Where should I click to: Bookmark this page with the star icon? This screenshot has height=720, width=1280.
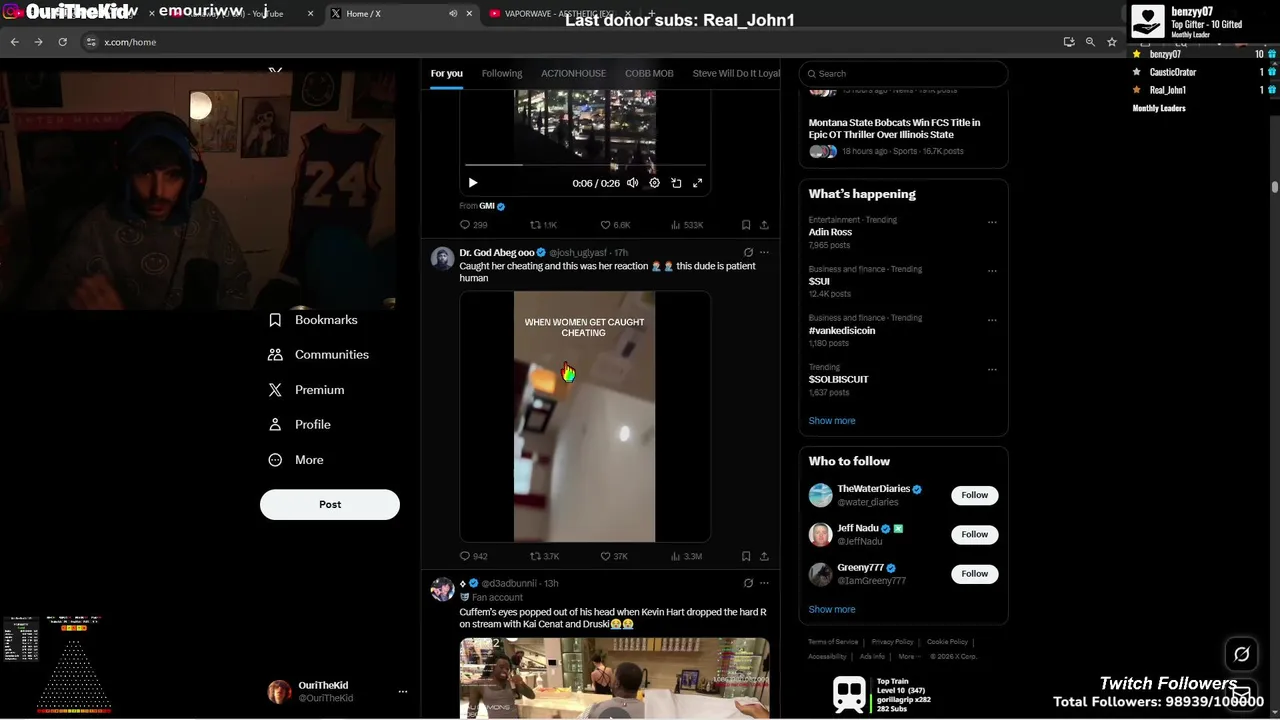[1111, 42]
